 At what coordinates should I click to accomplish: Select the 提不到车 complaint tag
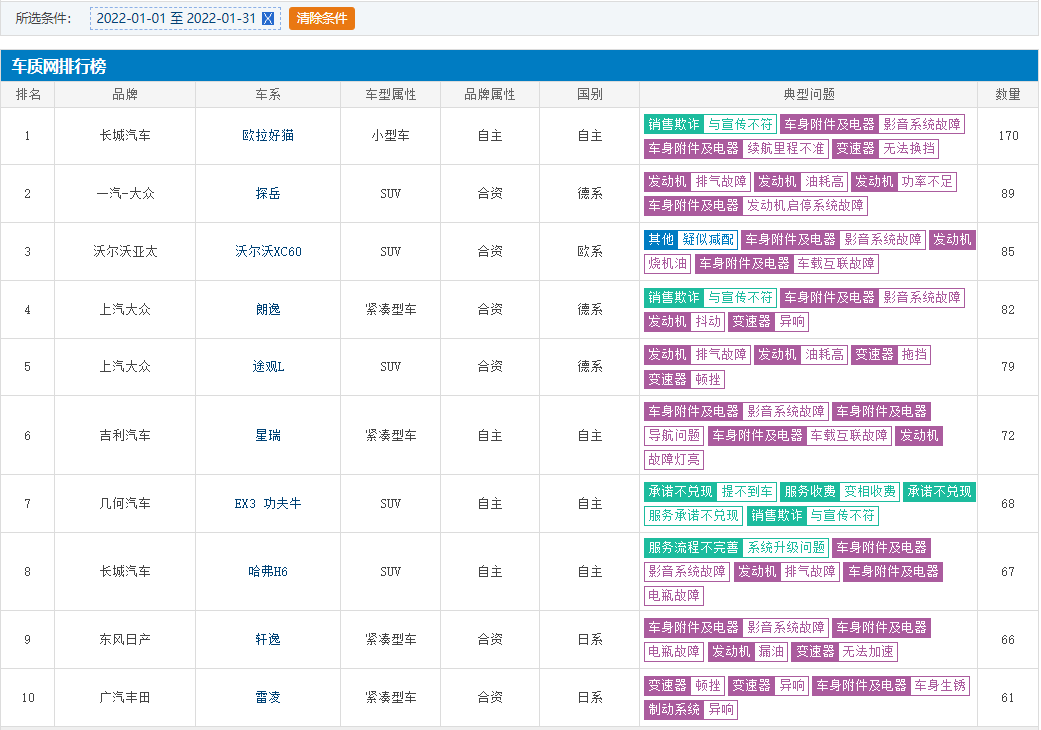coord(747,492)
